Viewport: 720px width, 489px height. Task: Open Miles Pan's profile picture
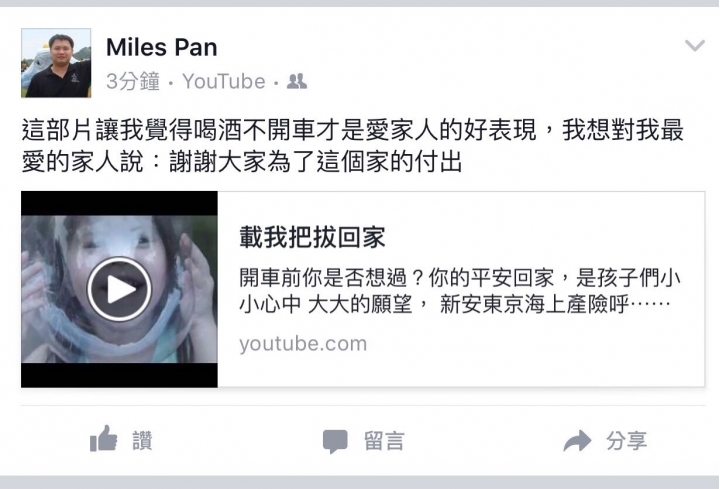(x=56, y=63)
